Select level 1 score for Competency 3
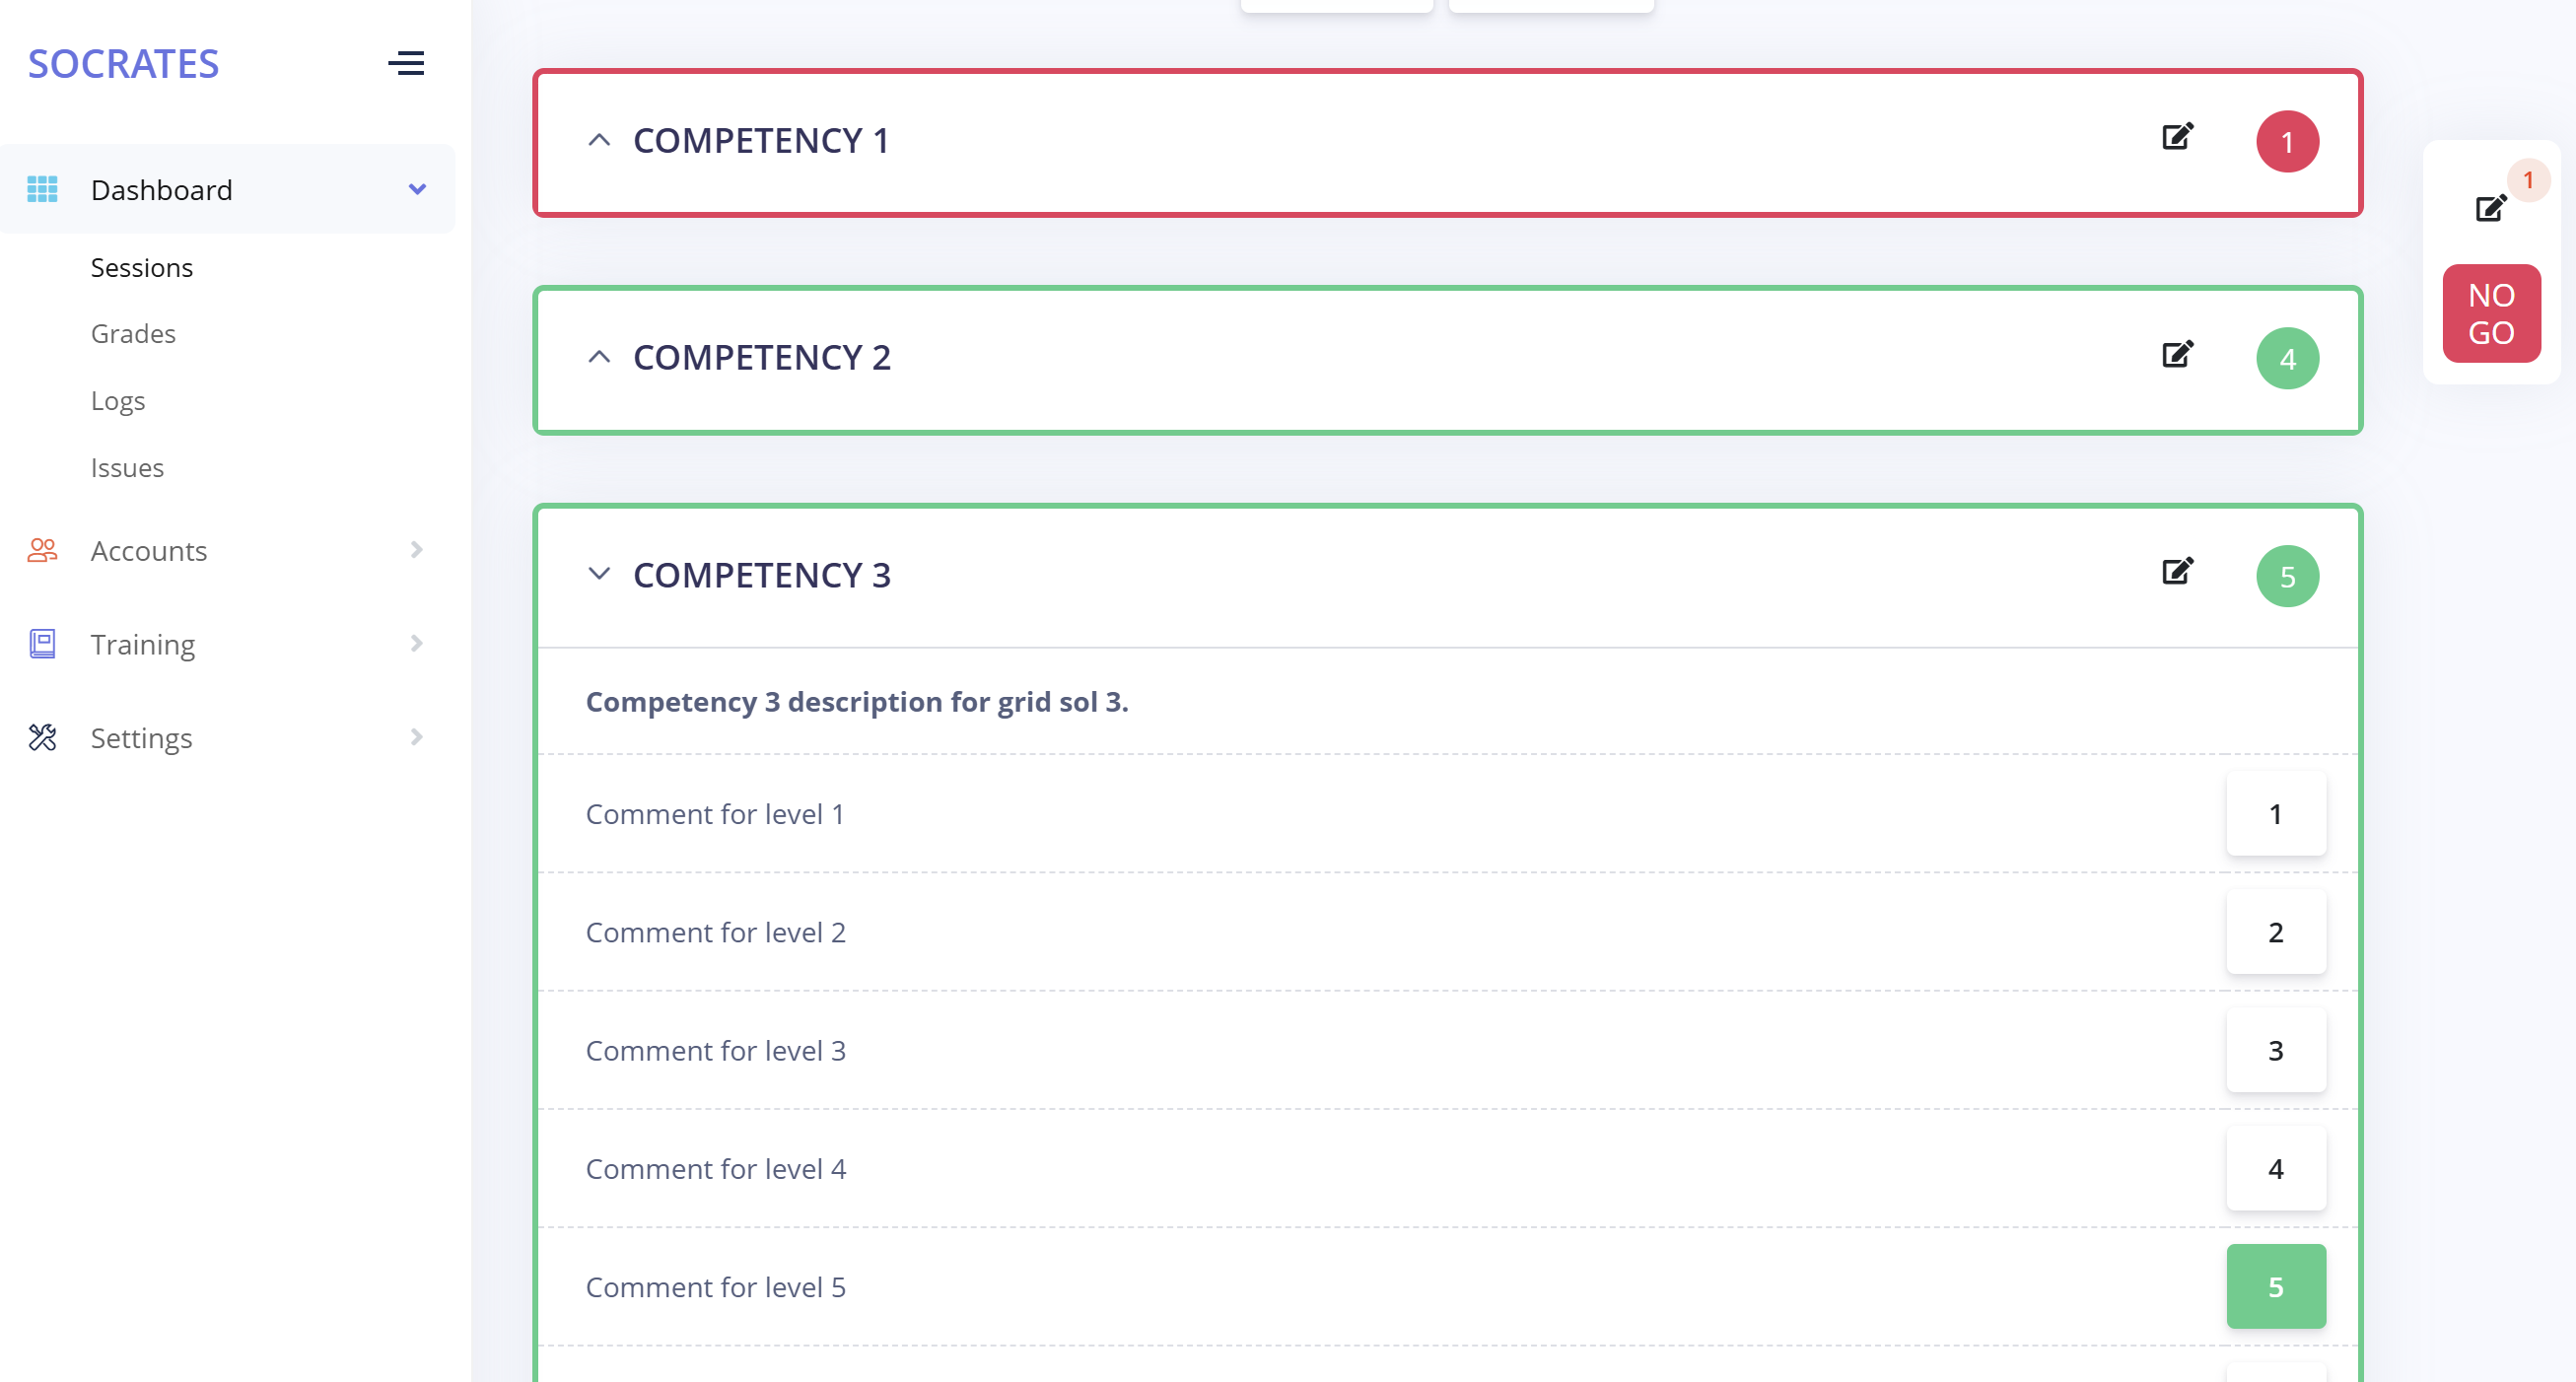The height and width of the screenshot is (1382, 2576). [2275, 814]
